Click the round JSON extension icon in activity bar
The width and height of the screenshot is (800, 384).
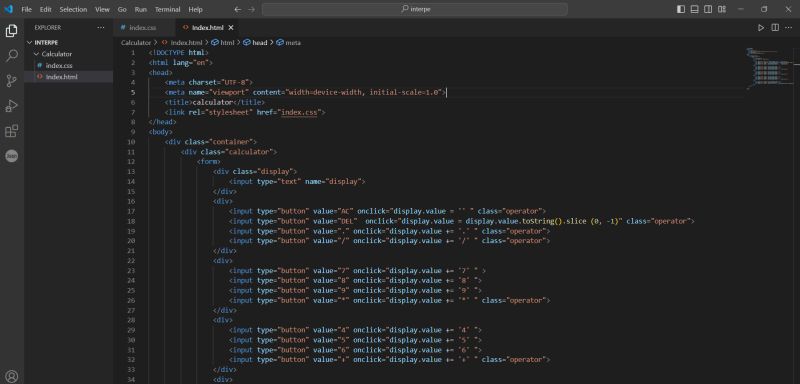11,156
